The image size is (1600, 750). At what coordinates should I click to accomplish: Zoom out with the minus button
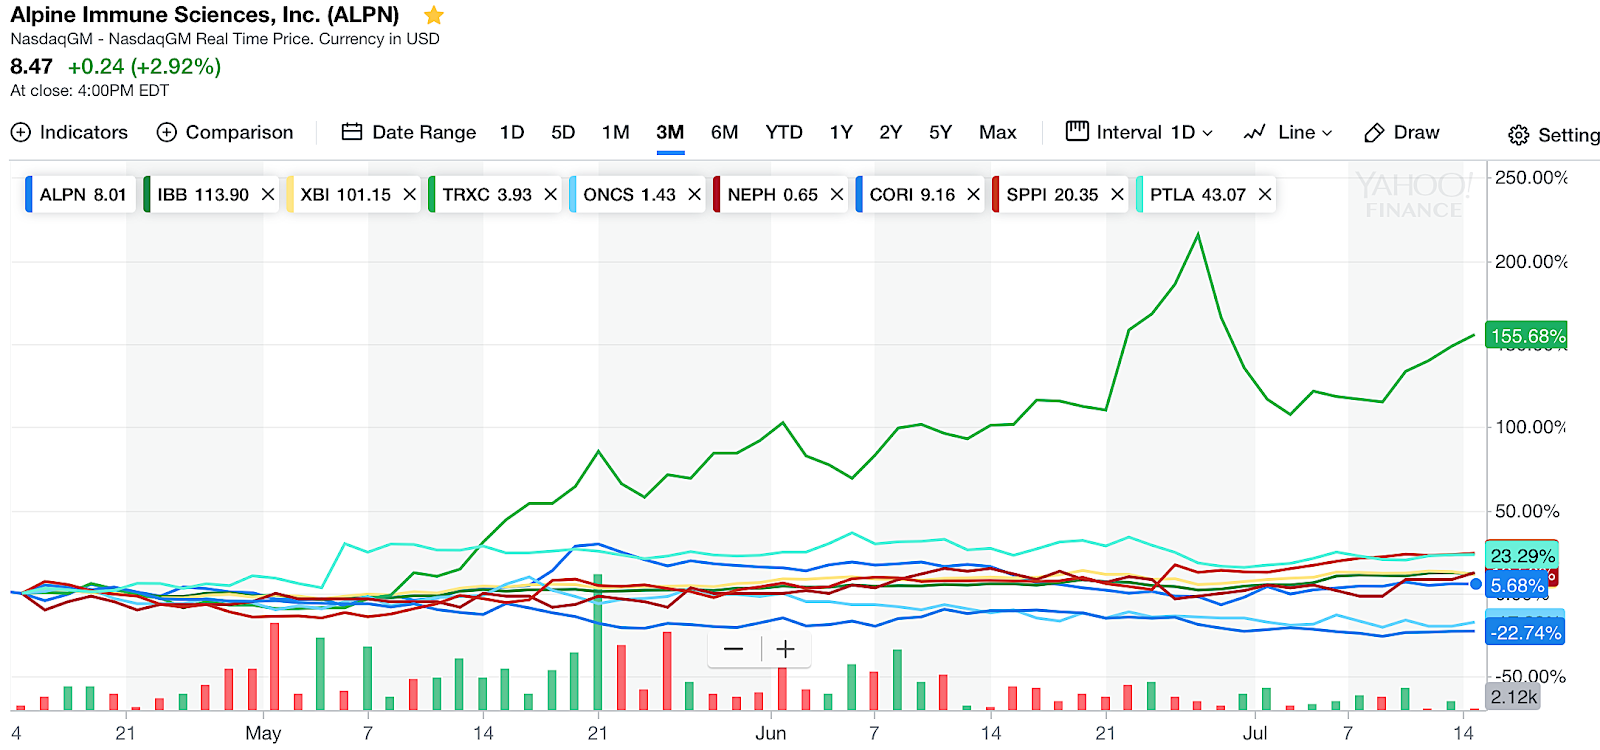[733, 649]
